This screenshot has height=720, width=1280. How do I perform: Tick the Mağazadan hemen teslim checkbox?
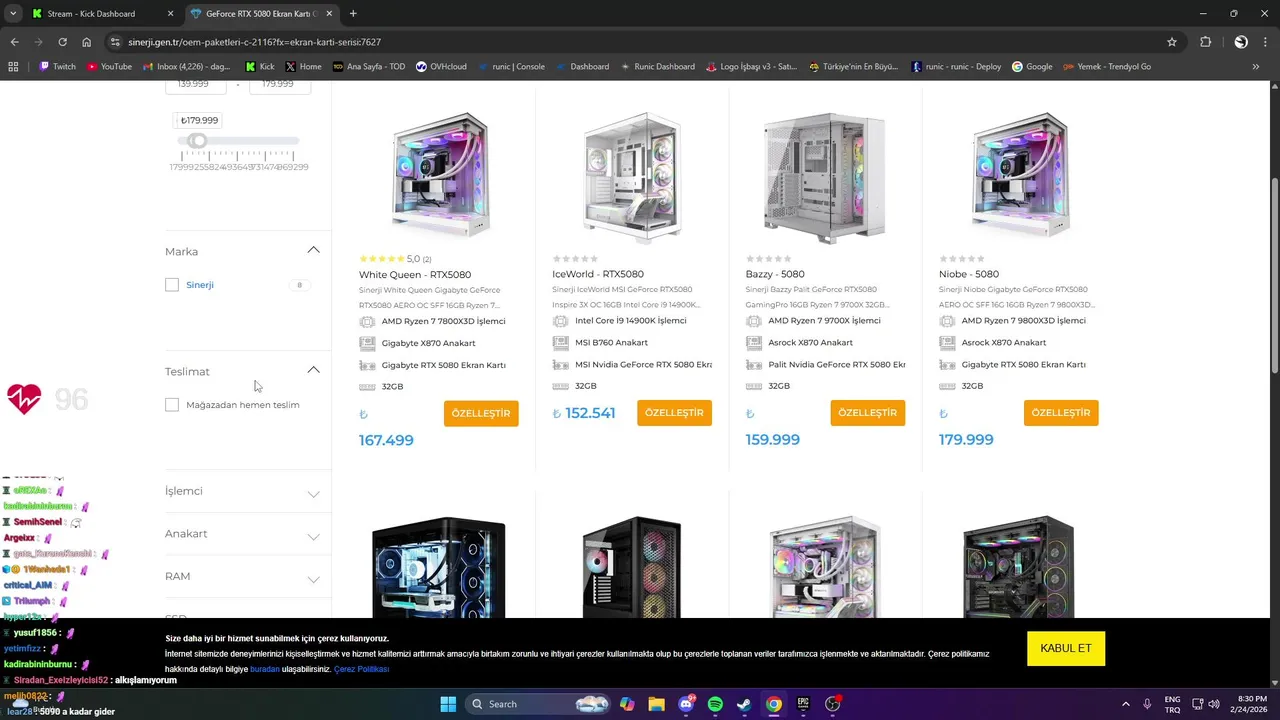click(x=172, y=405)
